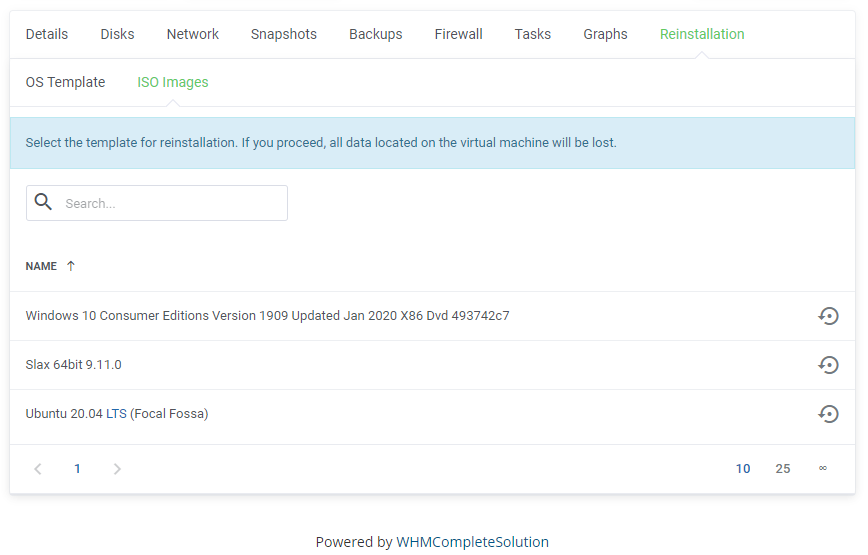View the Snapshots tab

click(x=283, y=34)
